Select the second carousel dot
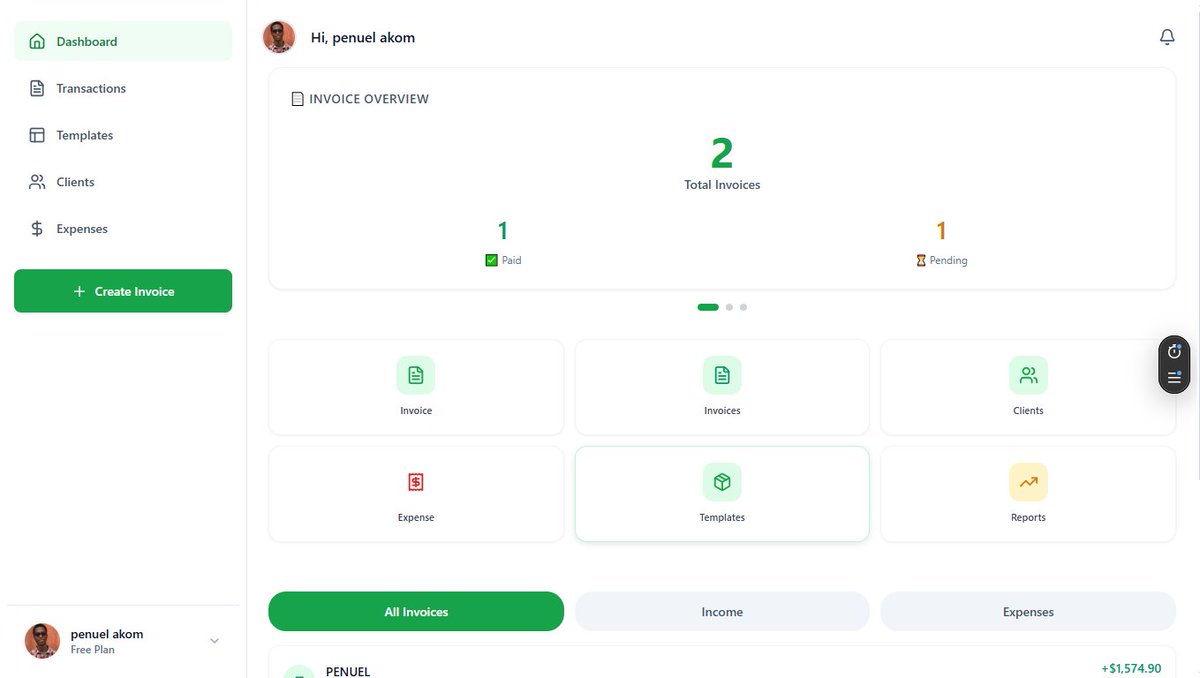The width and height of the screenshot is (1200, 678). (x=730, y=307)
